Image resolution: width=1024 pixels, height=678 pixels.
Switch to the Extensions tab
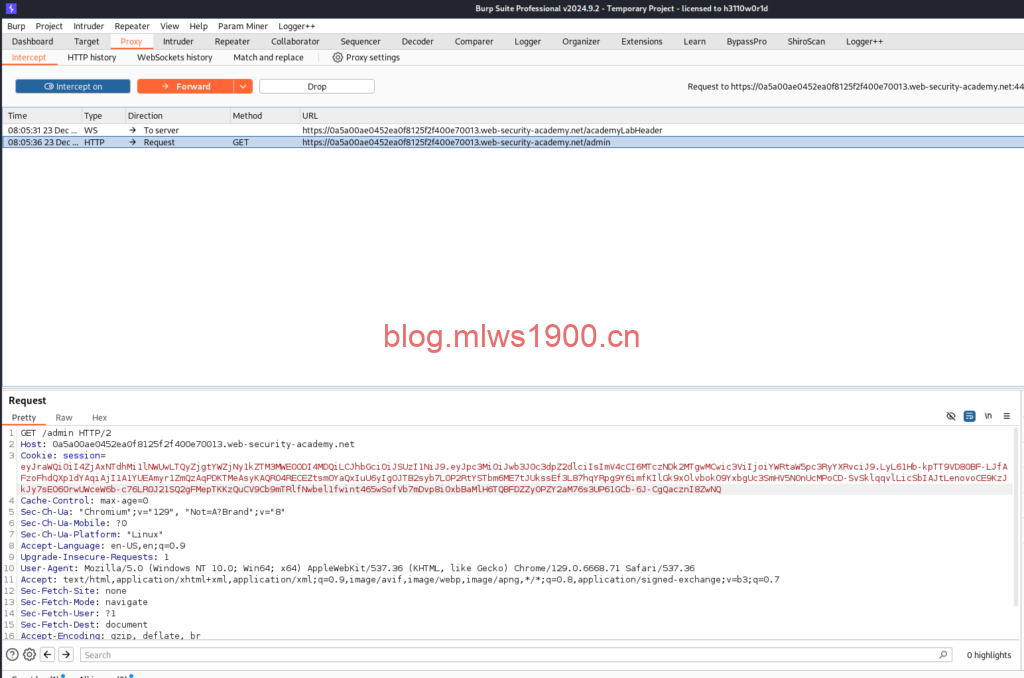coord(641,41)
